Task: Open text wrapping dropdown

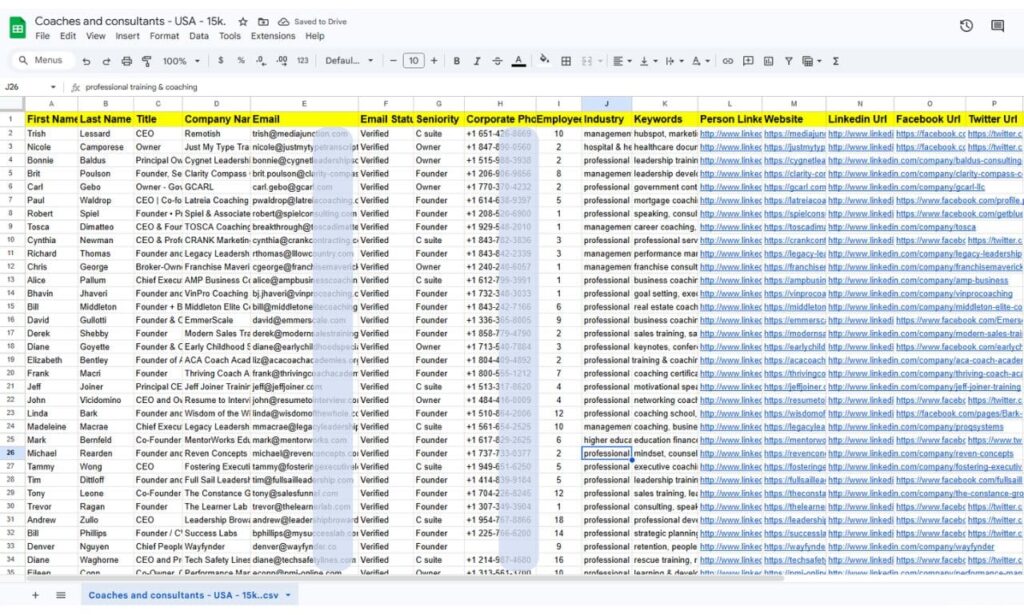Action: 674,61
